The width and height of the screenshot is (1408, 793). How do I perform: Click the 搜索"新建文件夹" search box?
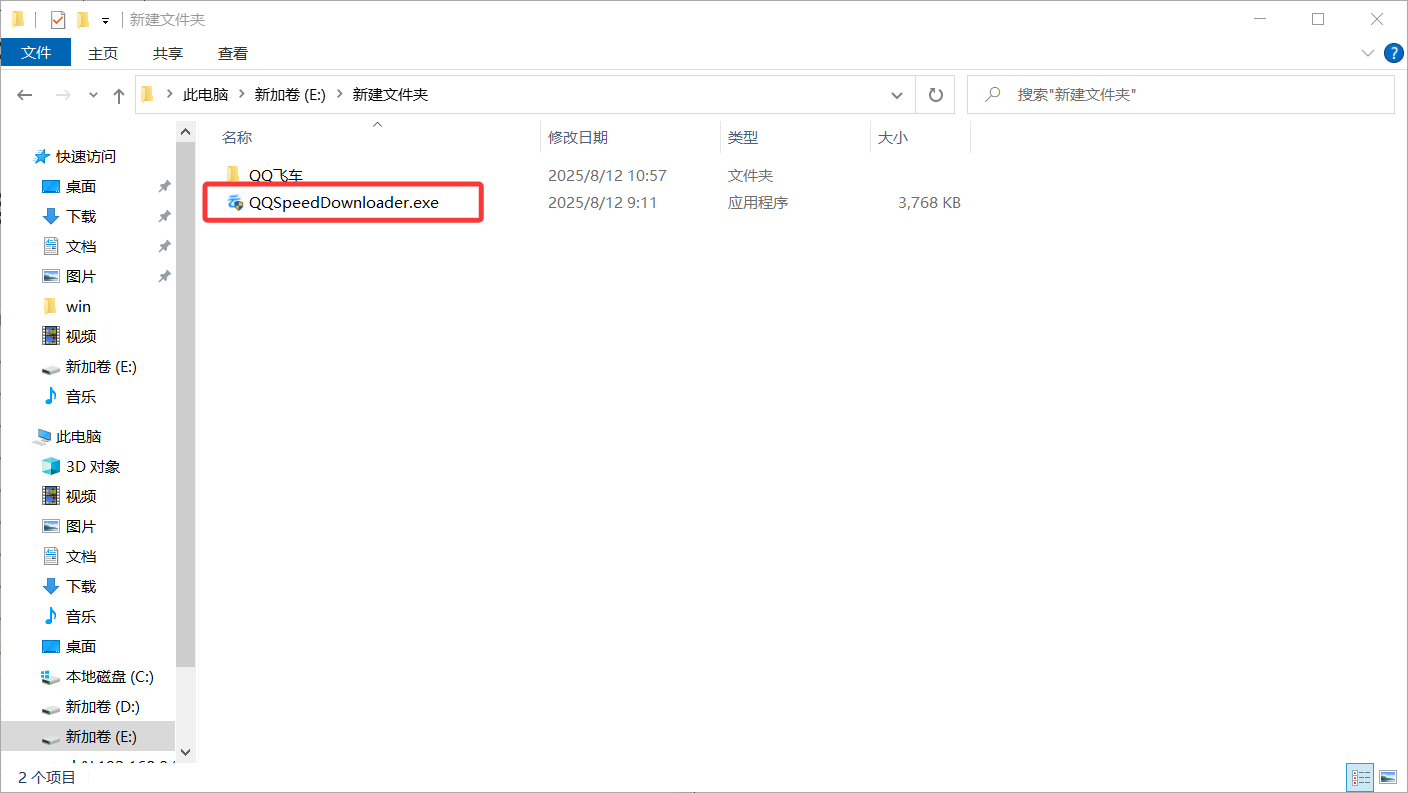point(1180,95)
